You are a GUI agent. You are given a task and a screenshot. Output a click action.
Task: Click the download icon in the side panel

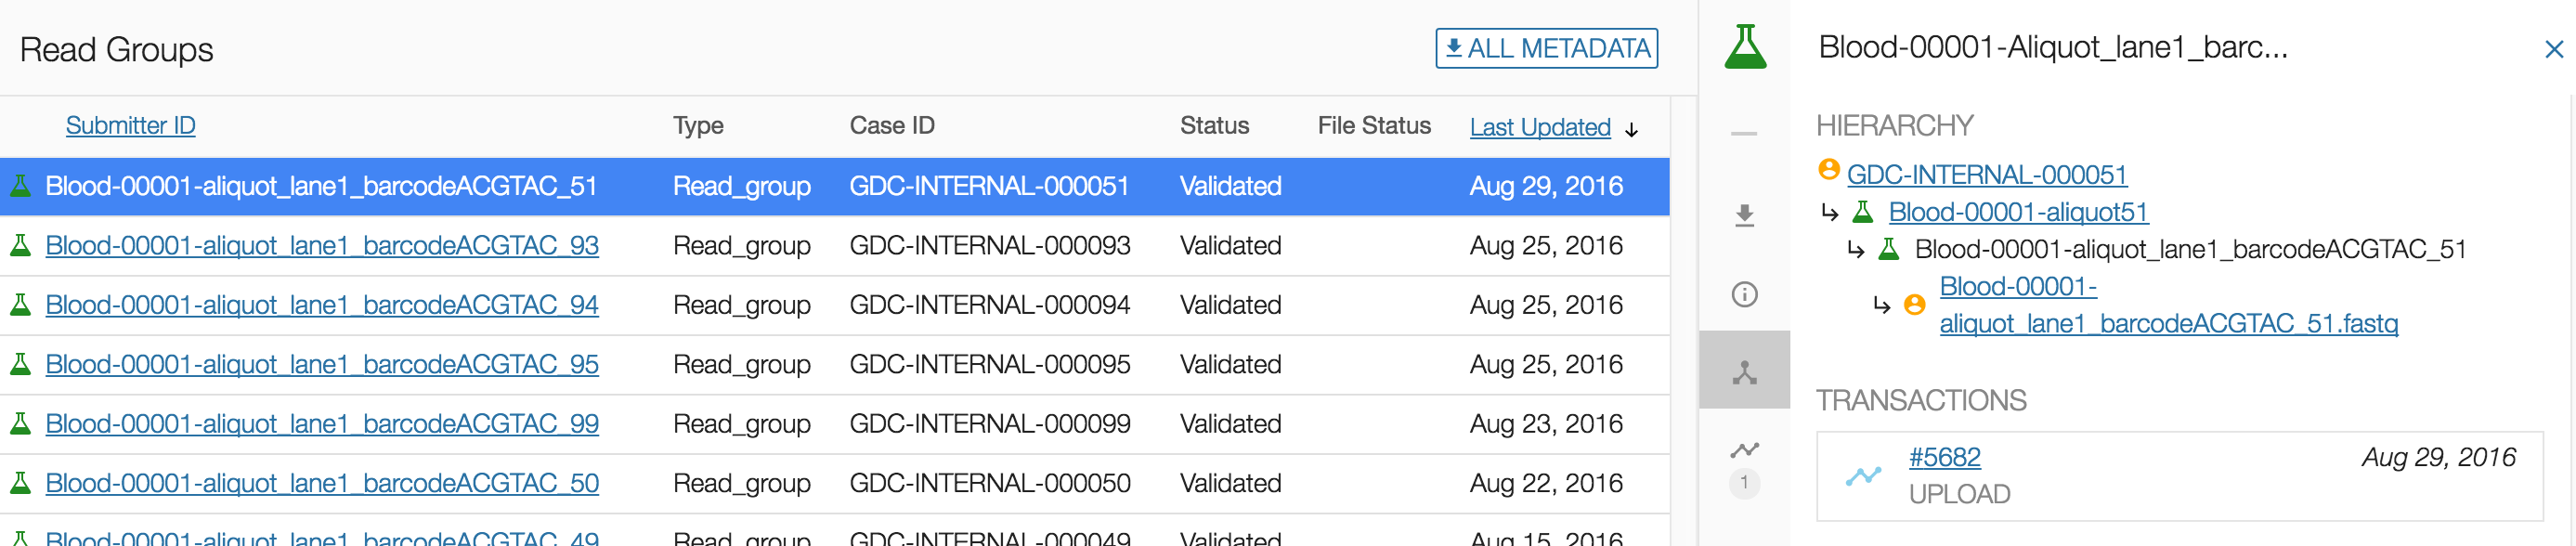click(1744, 215)
